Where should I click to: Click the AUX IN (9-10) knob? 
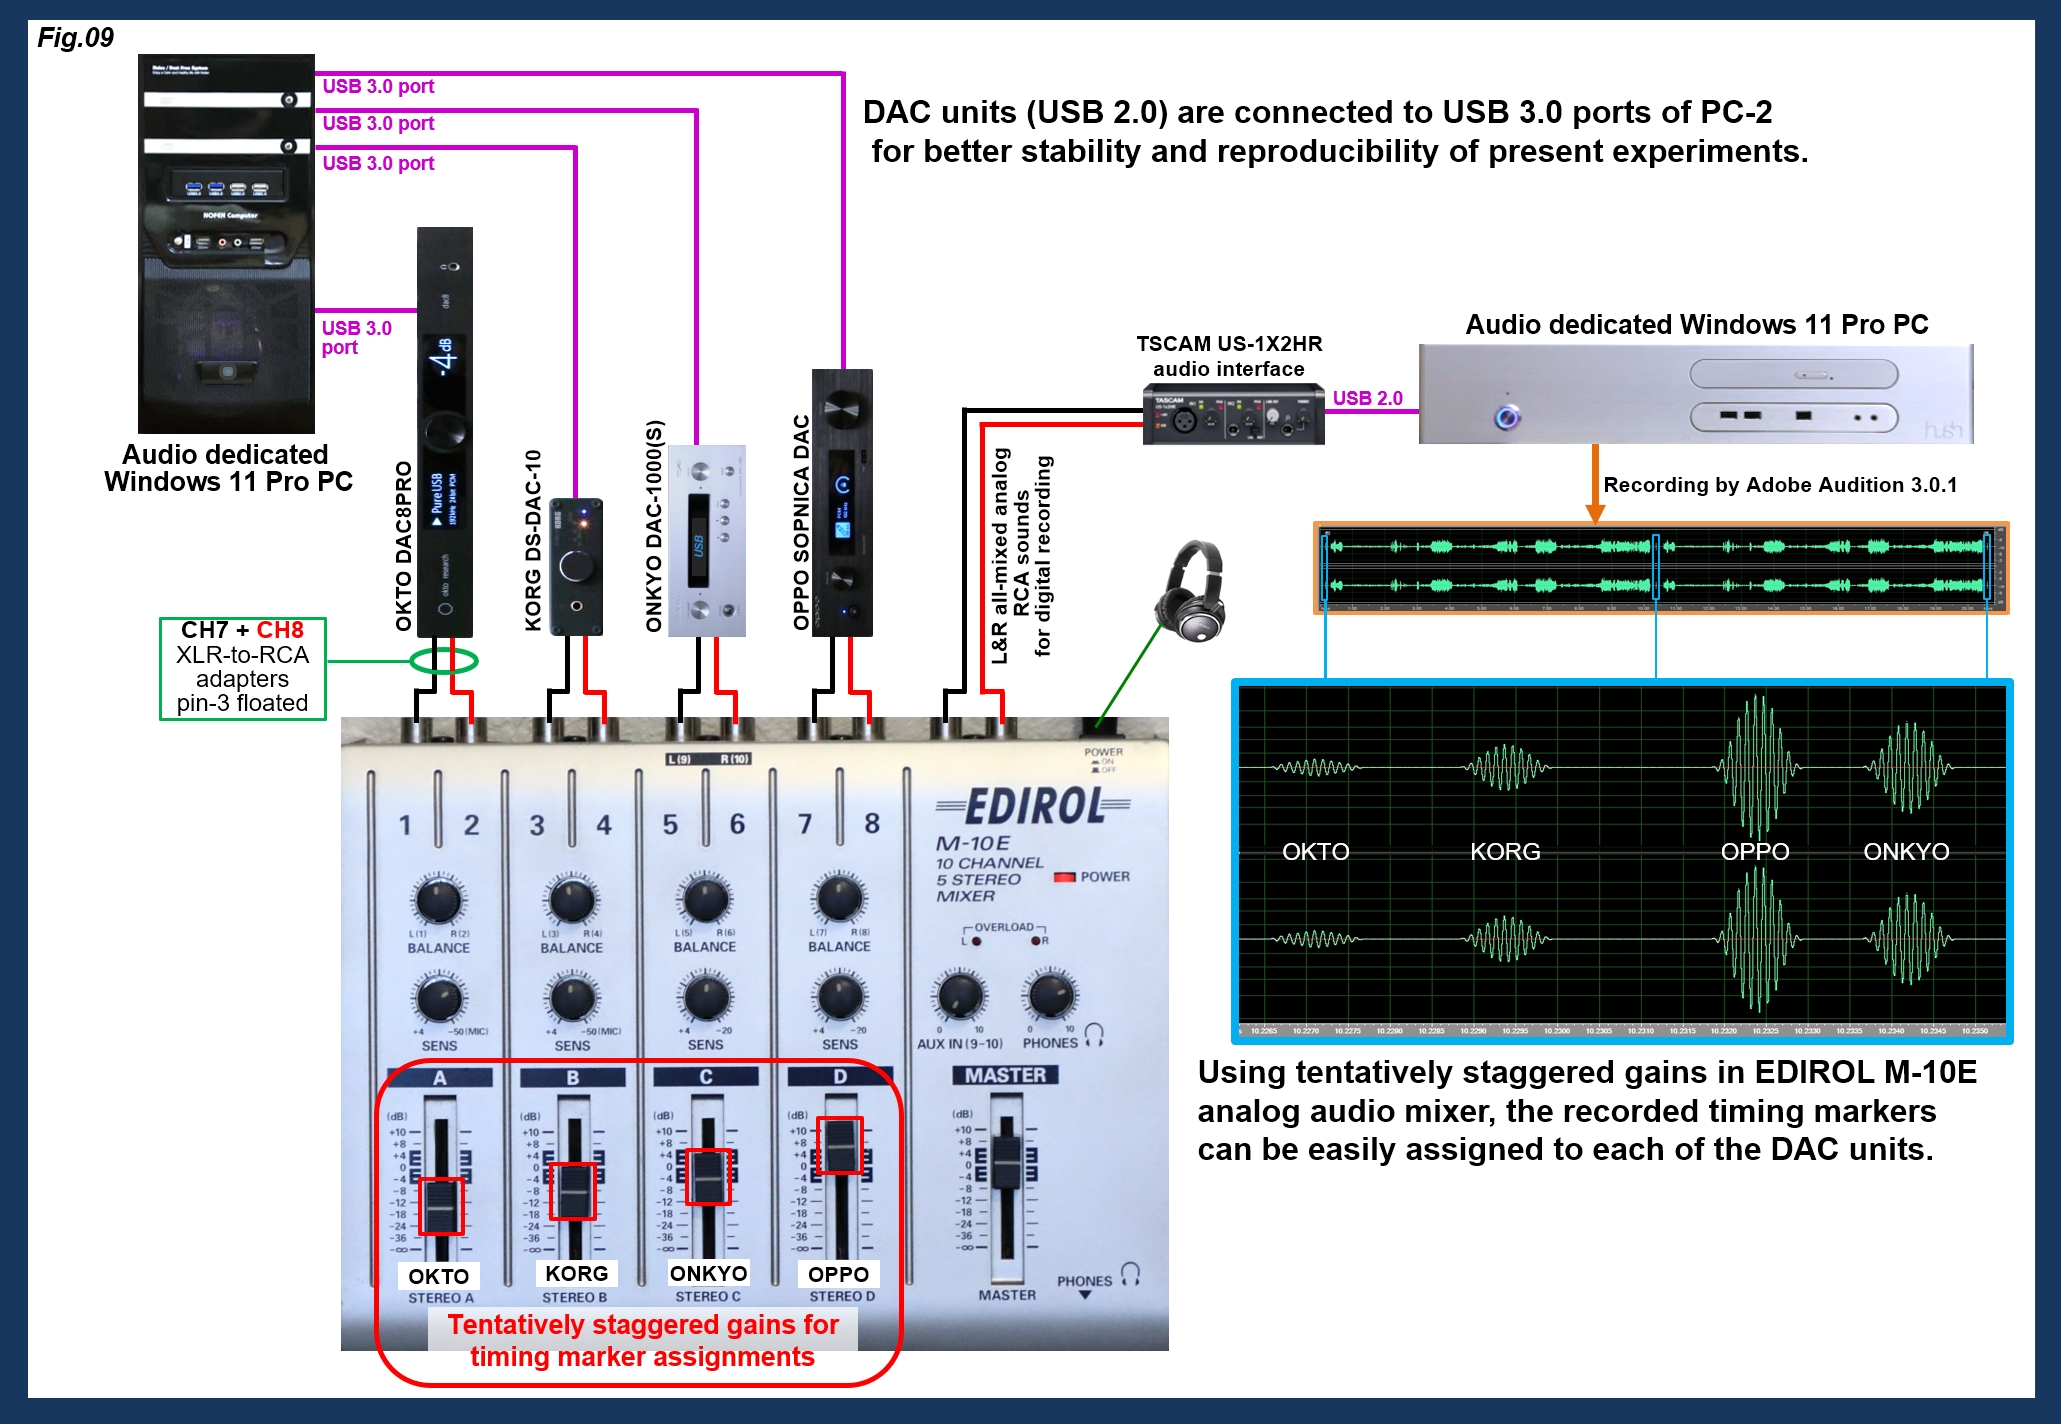960,995
